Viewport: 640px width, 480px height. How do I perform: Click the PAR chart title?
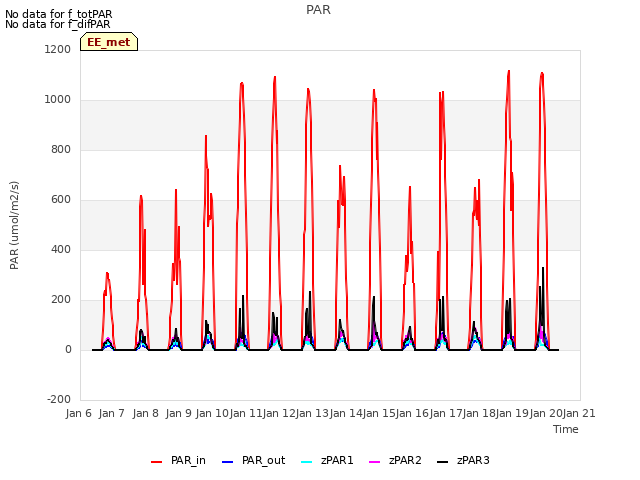[x=318, y=10]
